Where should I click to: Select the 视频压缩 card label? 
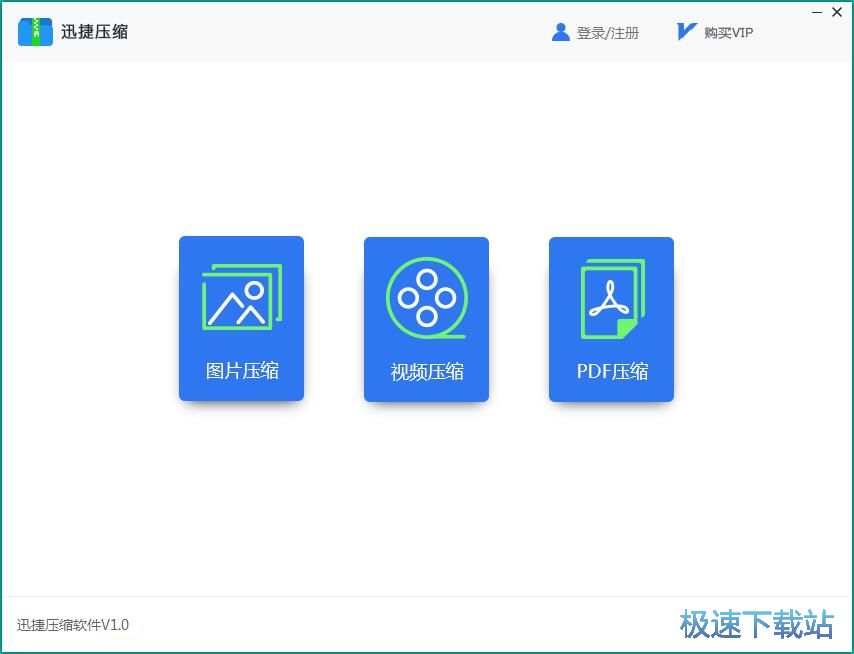click(x=427, y=371)
